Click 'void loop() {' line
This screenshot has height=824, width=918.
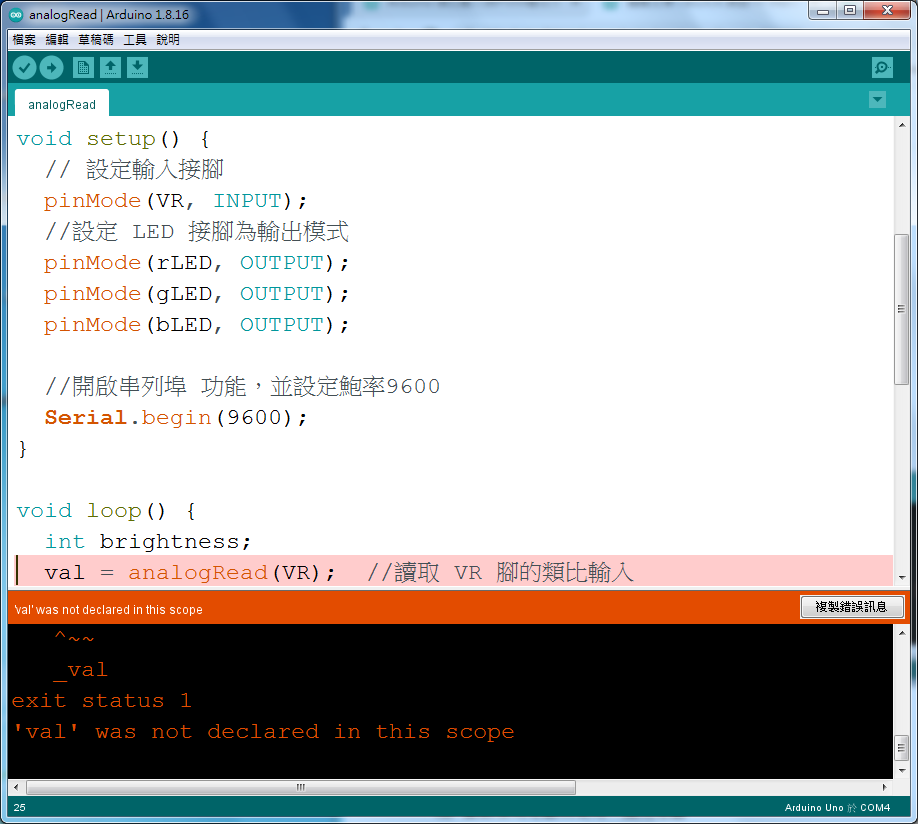coord(106,511)
